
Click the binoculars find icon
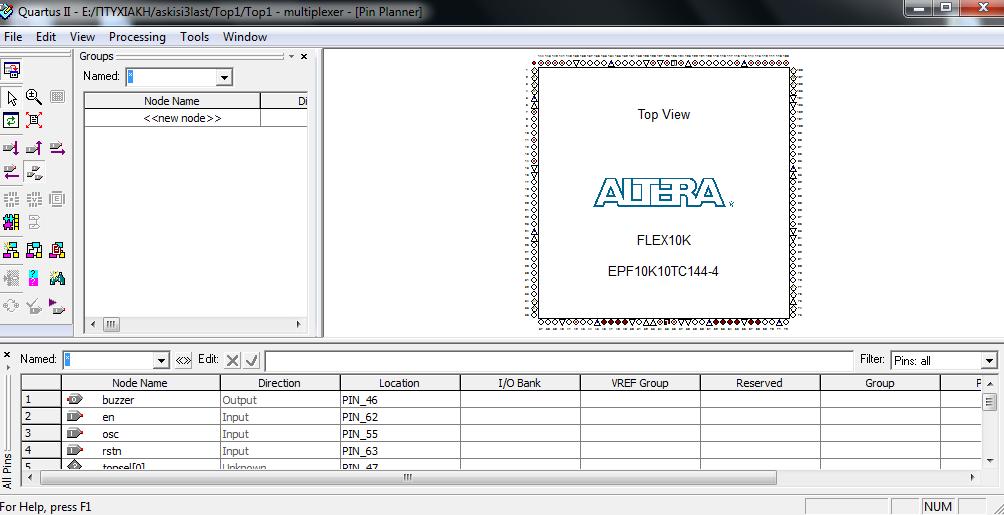pos(57,278)
